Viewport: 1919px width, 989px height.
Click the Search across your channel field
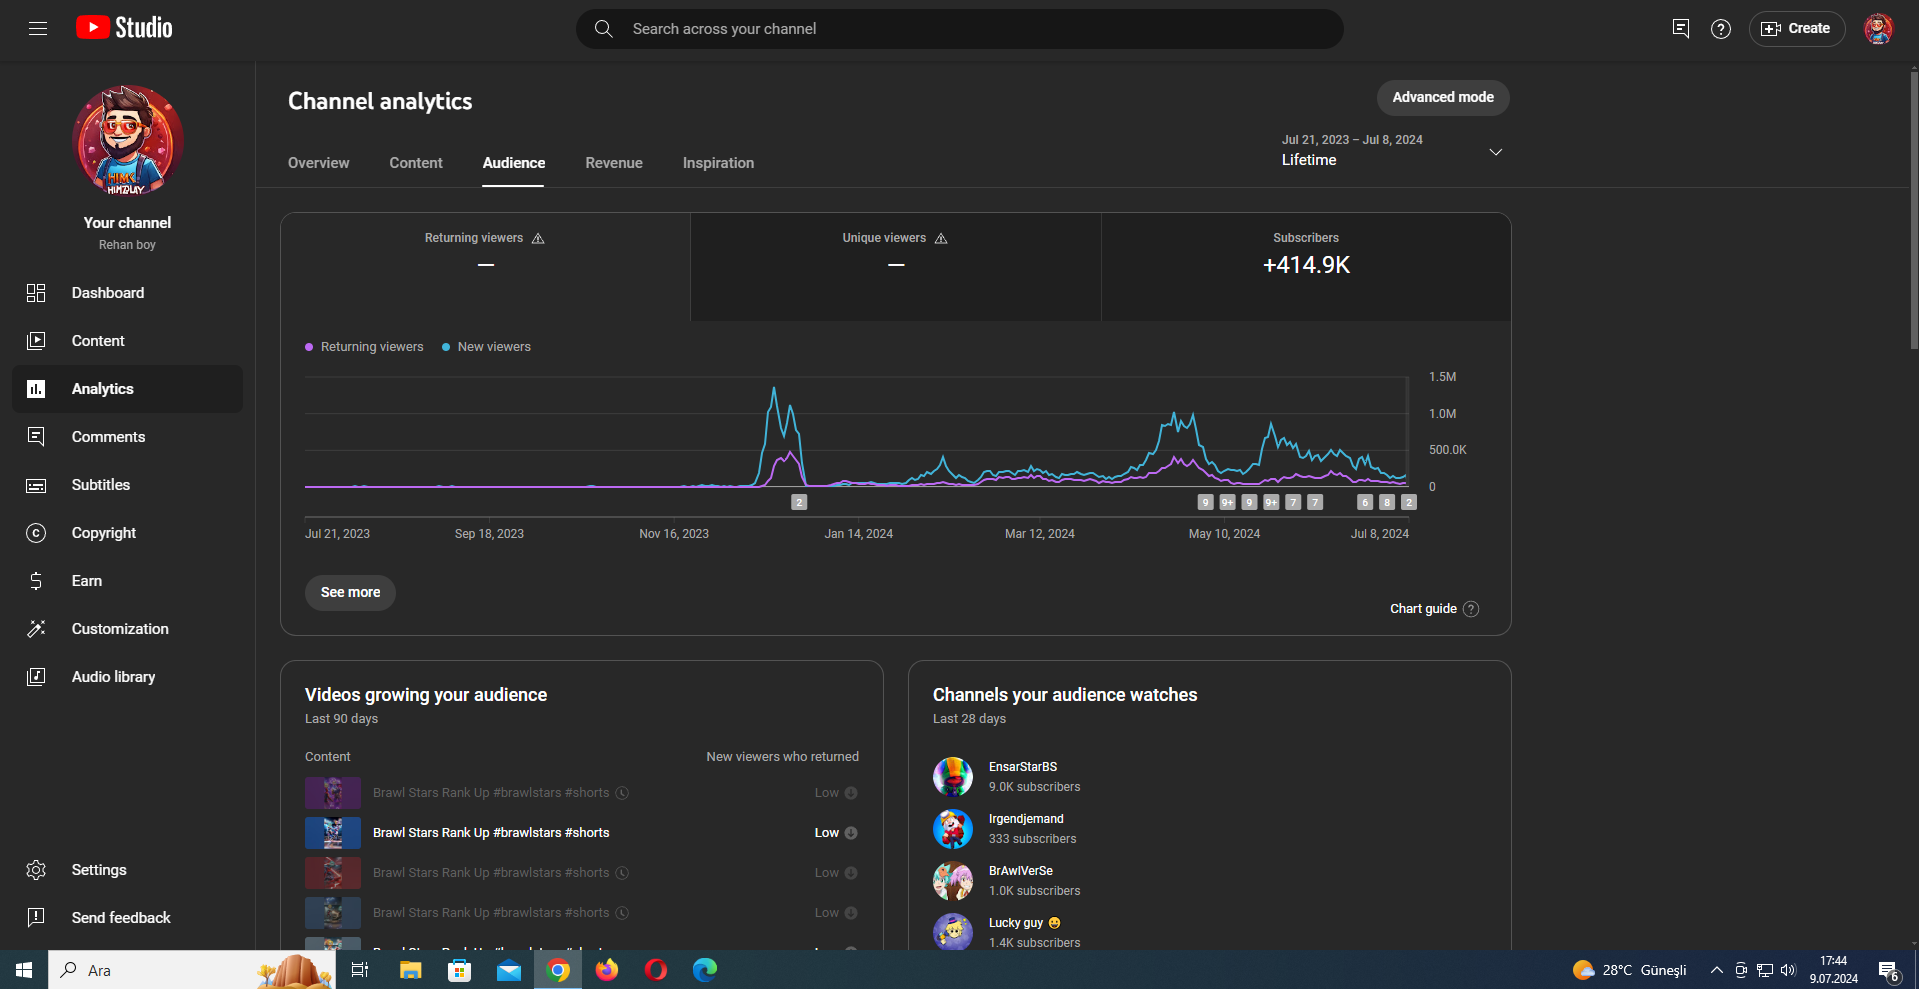(x=960, y=29)
